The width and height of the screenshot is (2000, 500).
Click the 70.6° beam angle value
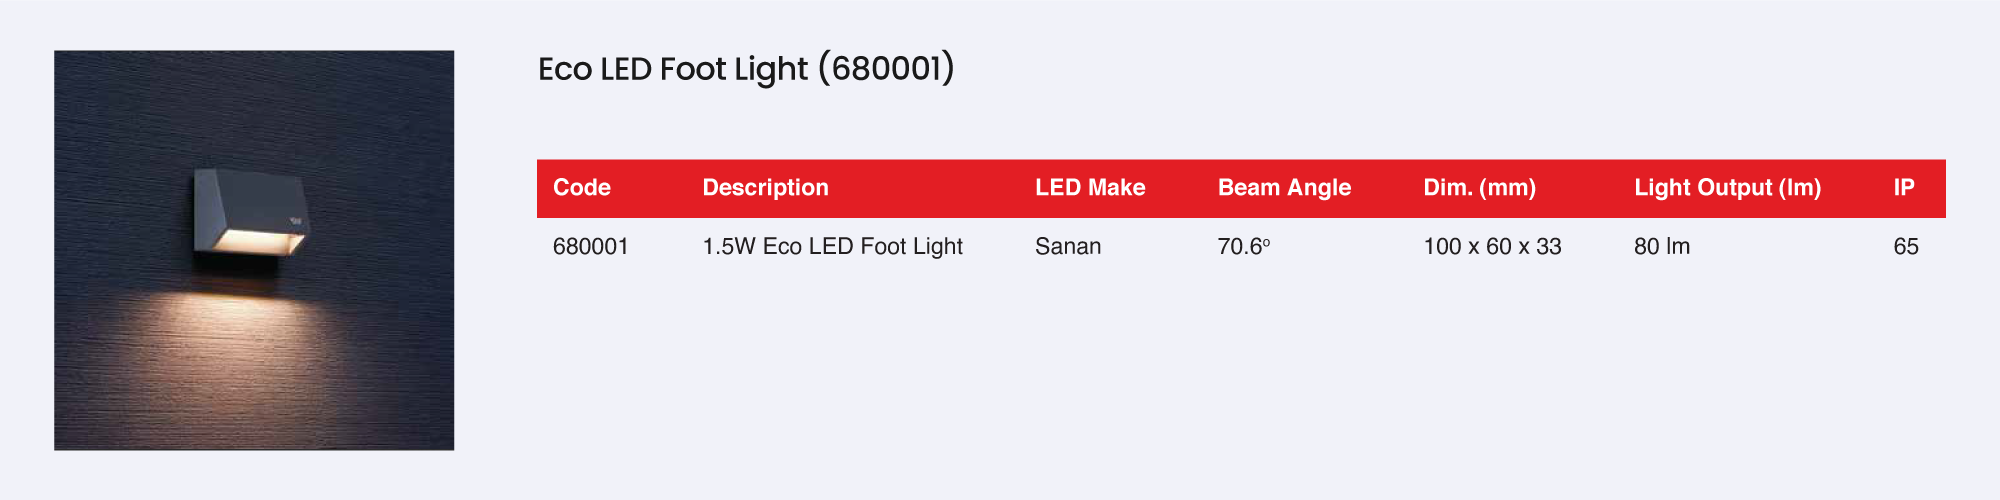tap(1243, 247)
